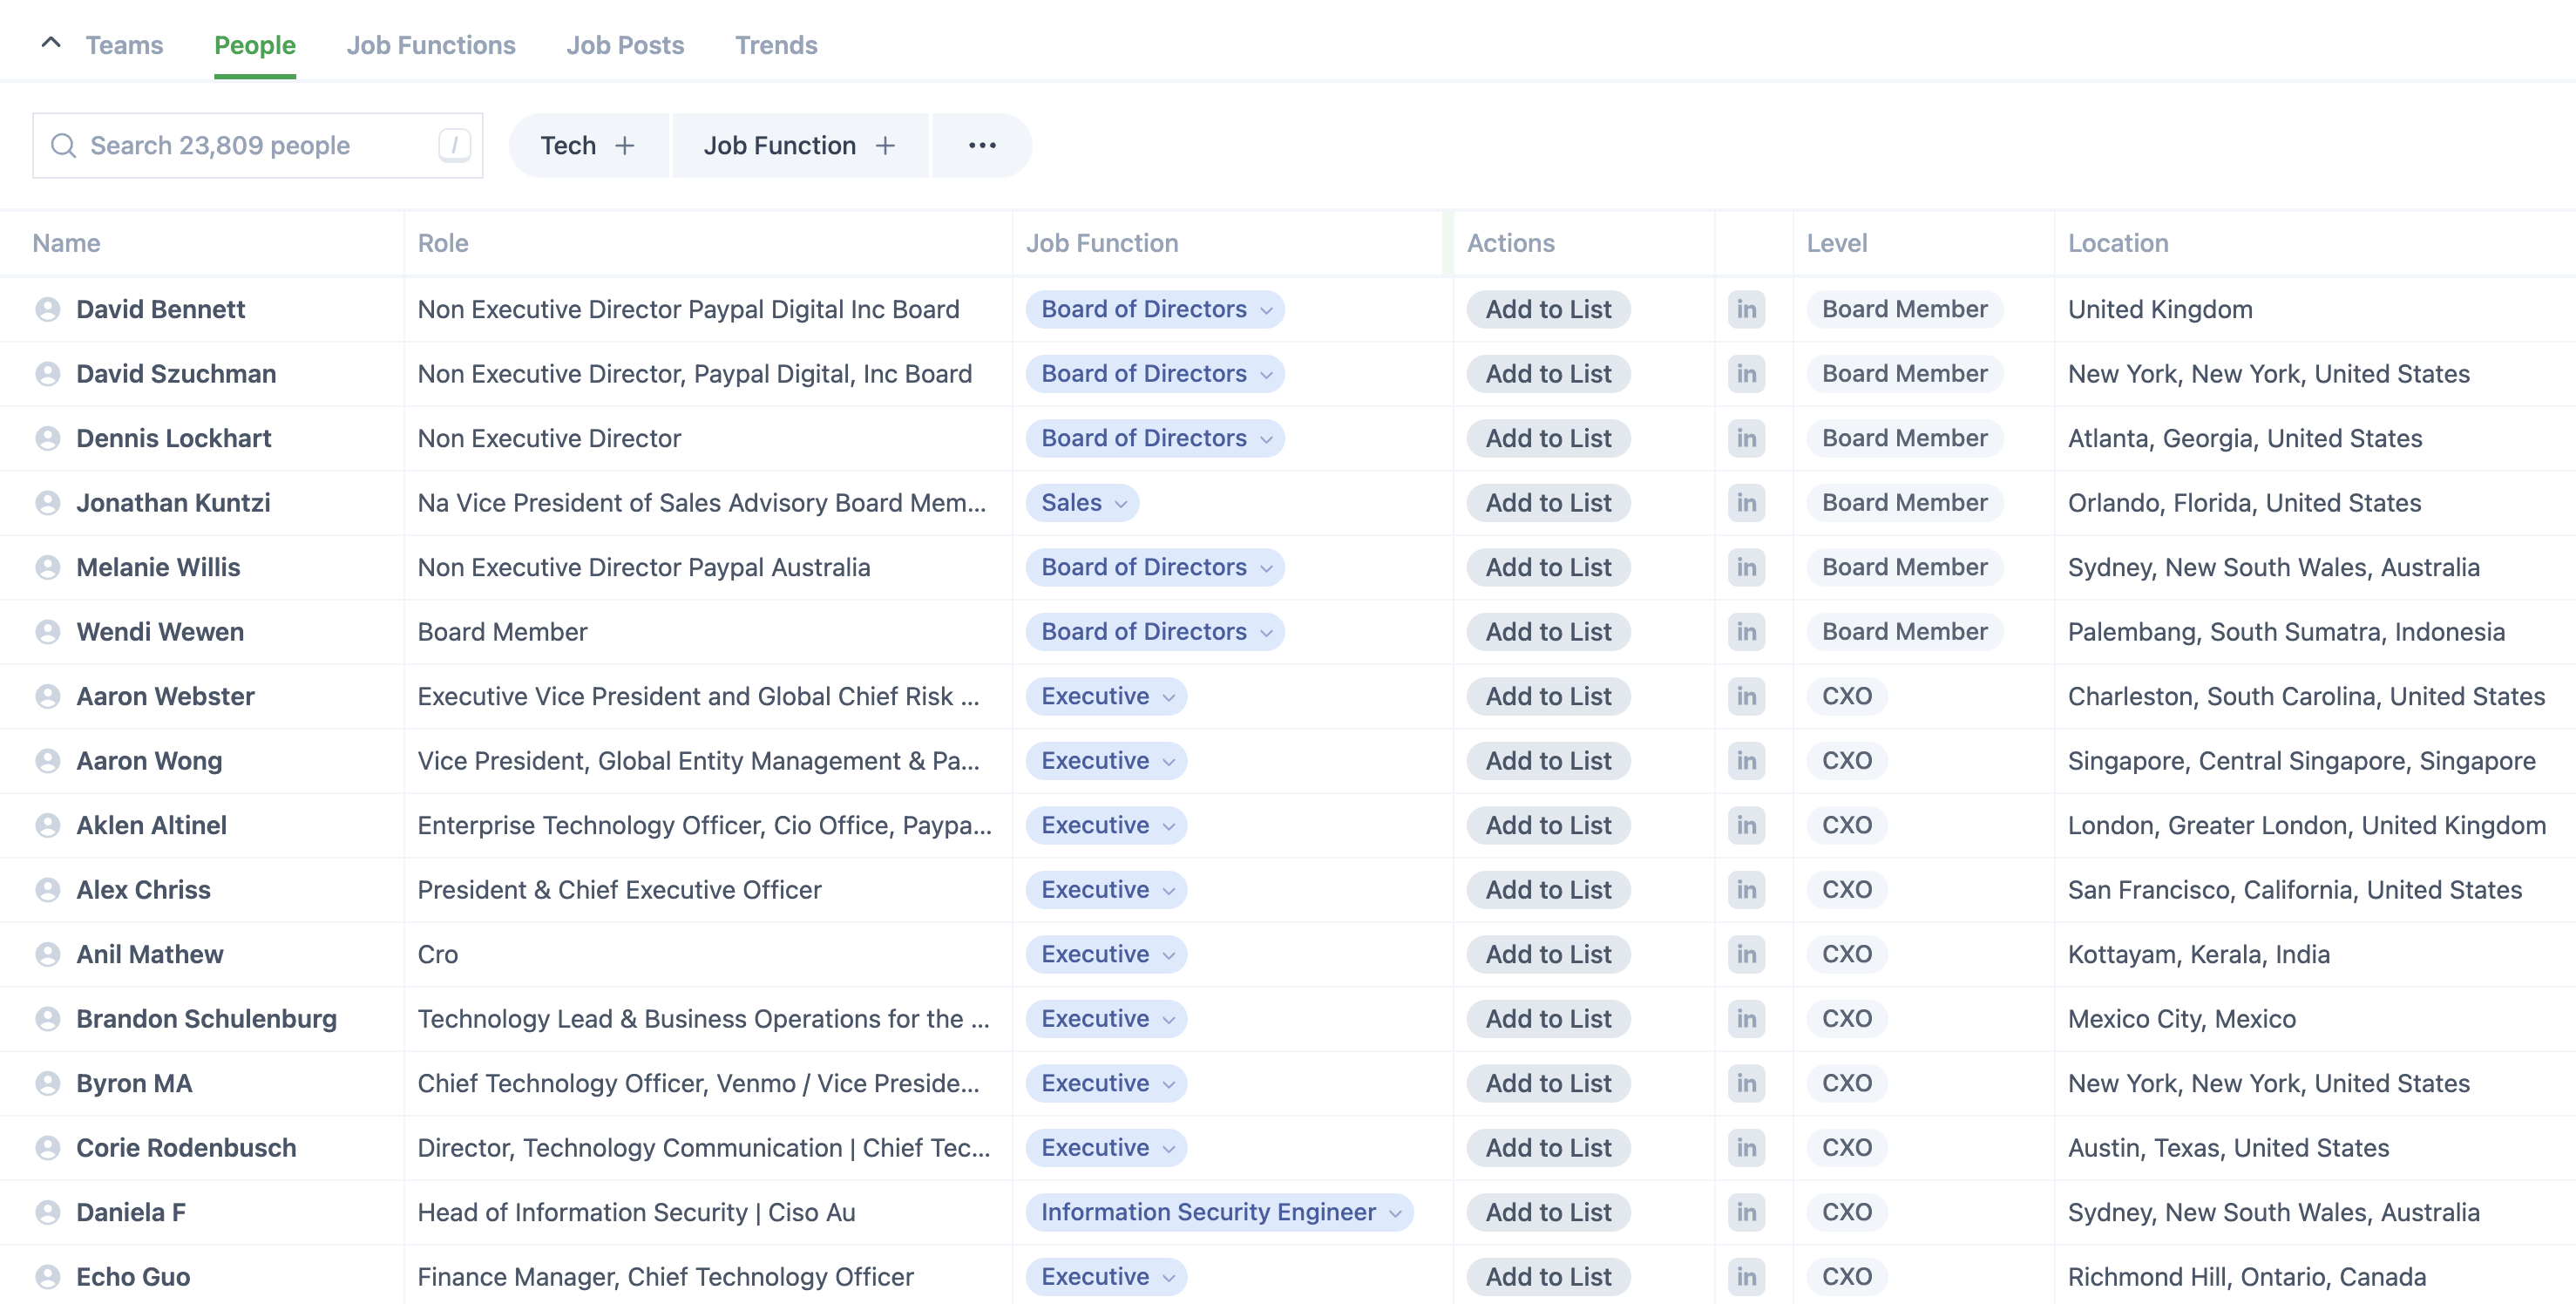This screenshot has height=1304, width=2576.
Task: Switch to the Job Functions tab
Action: tap(431, 45)
